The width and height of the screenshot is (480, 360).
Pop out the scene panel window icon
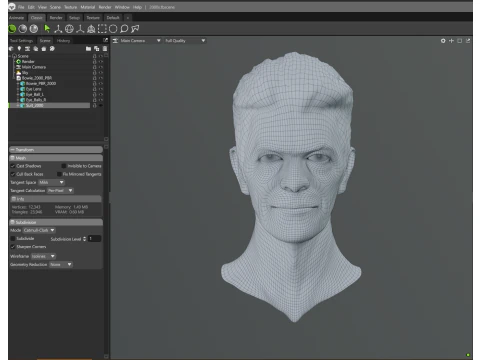[106, 40]
